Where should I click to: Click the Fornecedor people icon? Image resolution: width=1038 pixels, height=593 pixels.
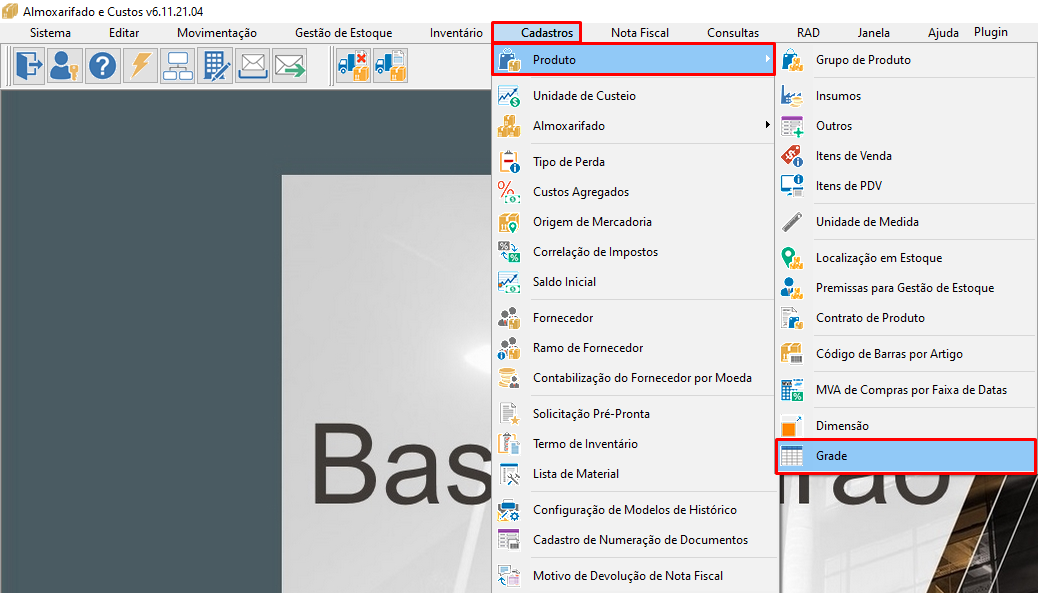pyautogui.click(x=509, y=318)
